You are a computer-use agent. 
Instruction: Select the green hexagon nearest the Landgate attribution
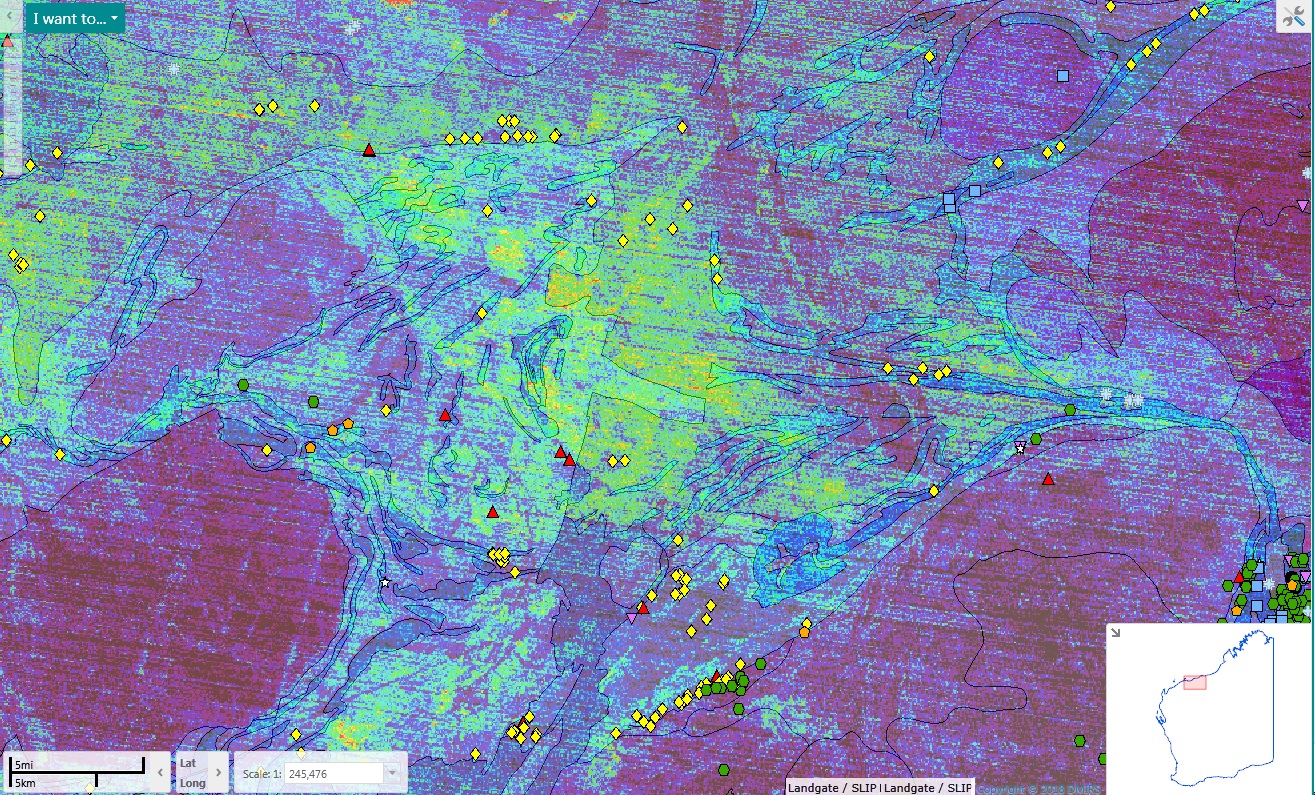pos(723,770)
